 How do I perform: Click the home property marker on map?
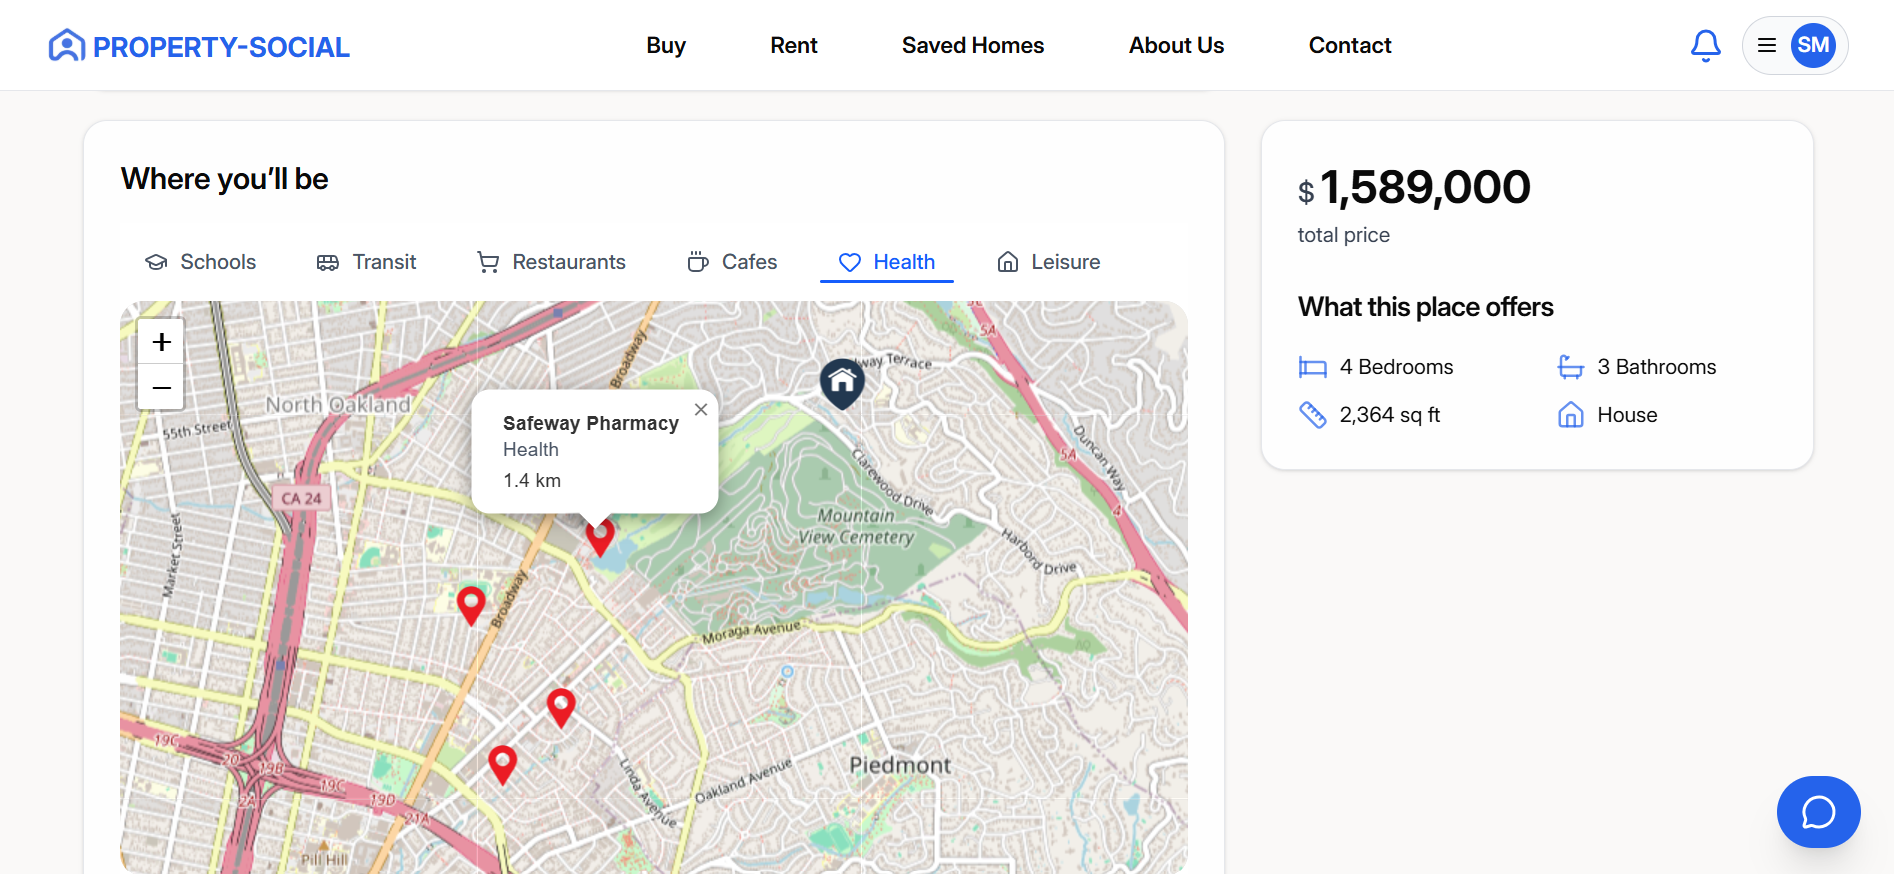[x=842, y=383]
